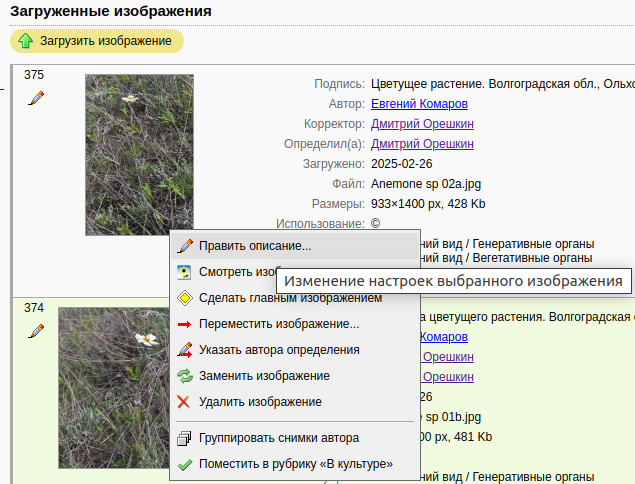Choose Переместить изображение... menu entry
The image size is (635, 484).
point(279,324)
